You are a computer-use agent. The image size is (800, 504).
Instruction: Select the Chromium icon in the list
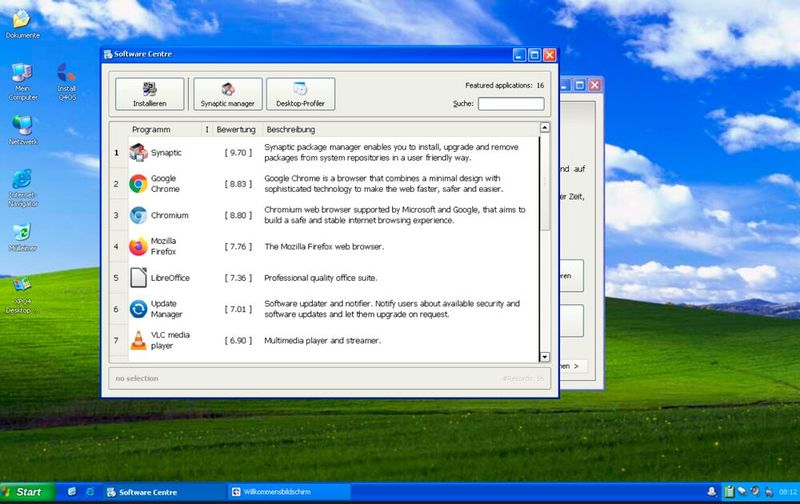(138, 215)
